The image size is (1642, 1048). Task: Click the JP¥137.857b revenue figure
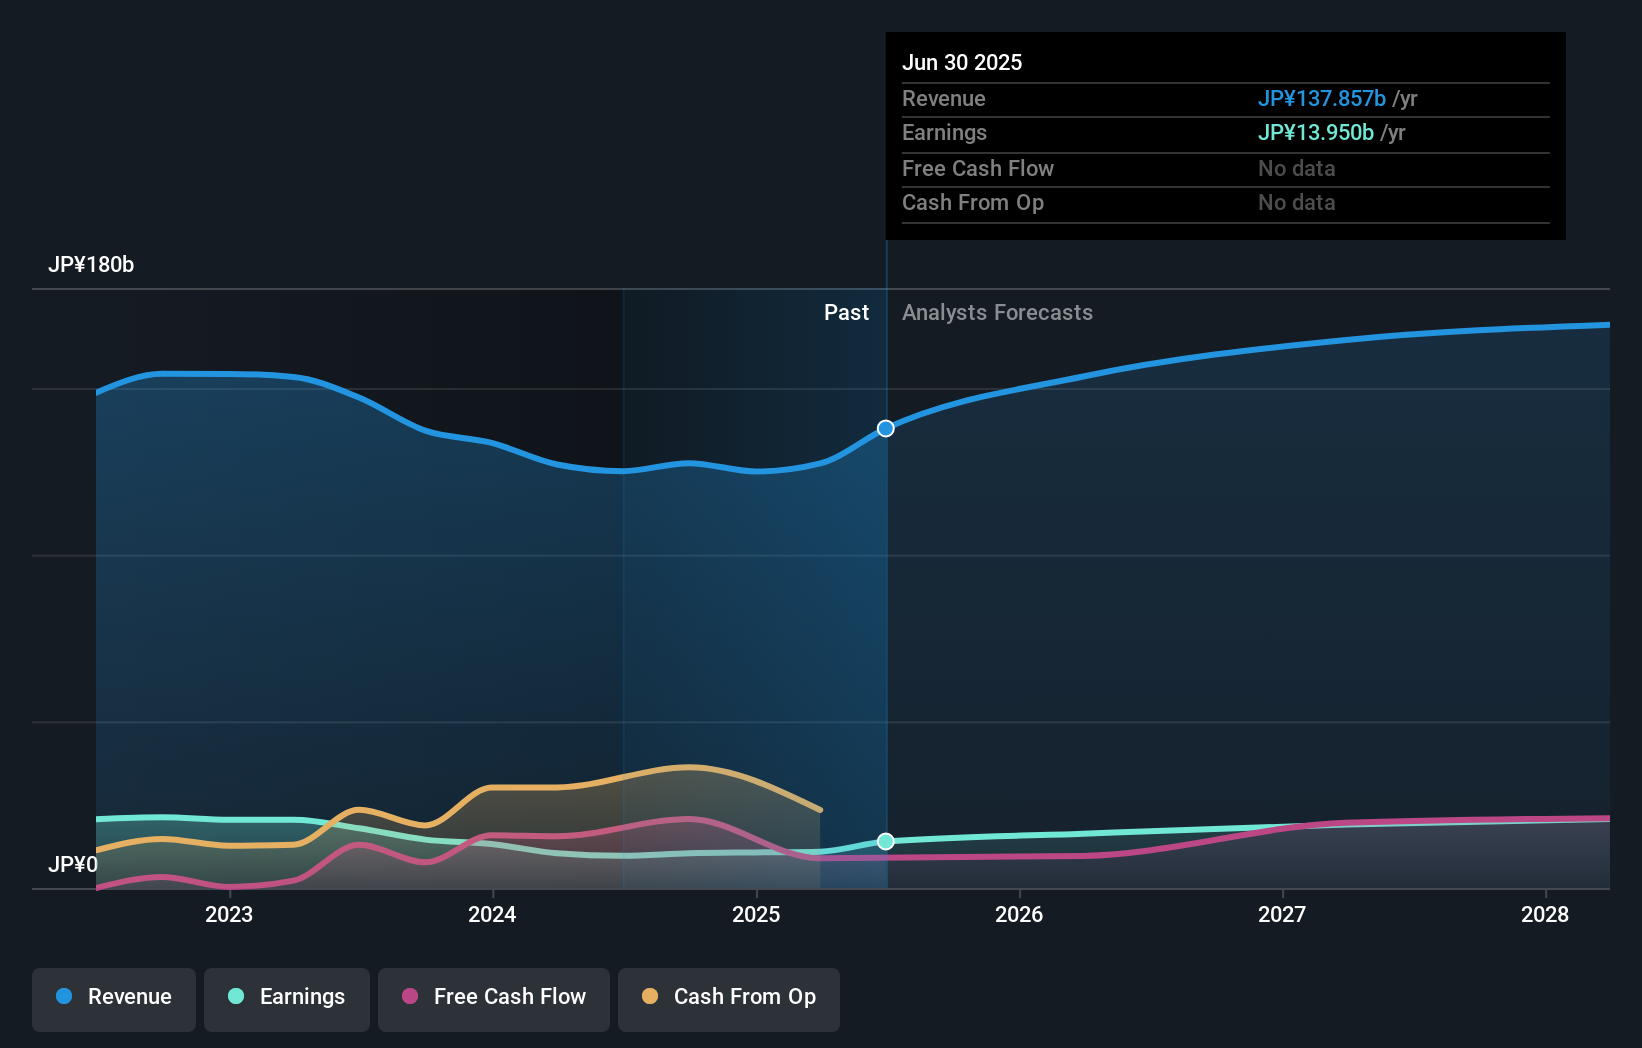pyautogui.click(x=1322, y=99)
